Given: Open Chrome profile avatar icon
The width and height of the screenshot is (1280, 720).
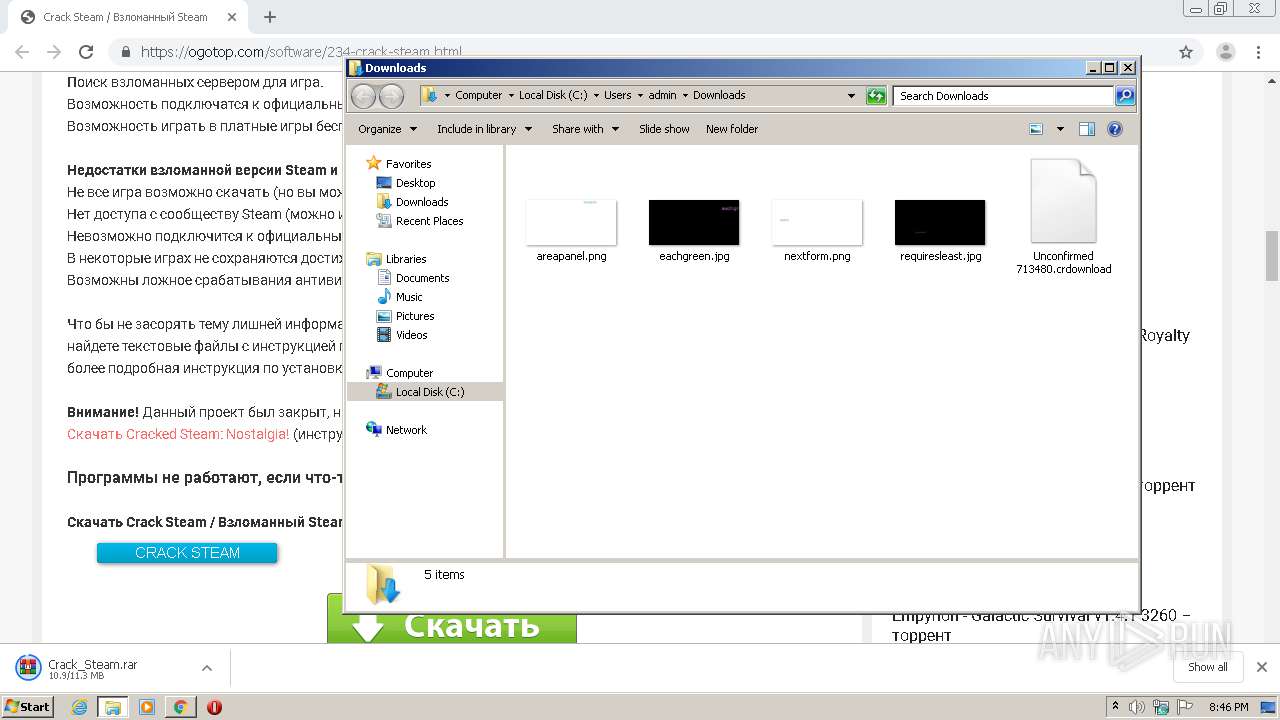Looking at the screenshot, I should (x=1225, y=52).
